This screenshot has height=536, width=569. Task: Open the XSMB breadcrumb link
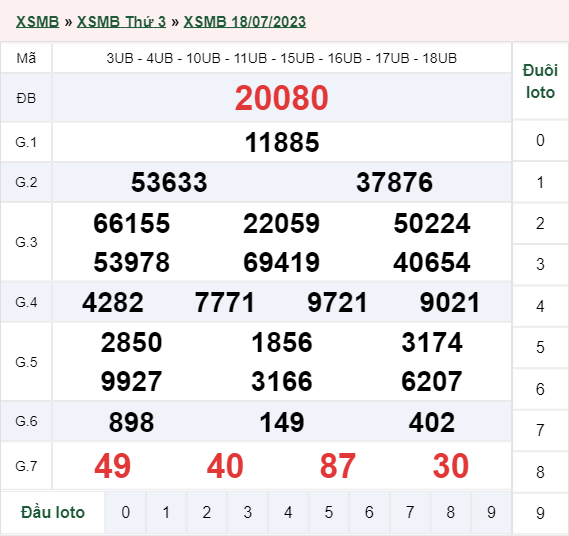pos(37,22)
